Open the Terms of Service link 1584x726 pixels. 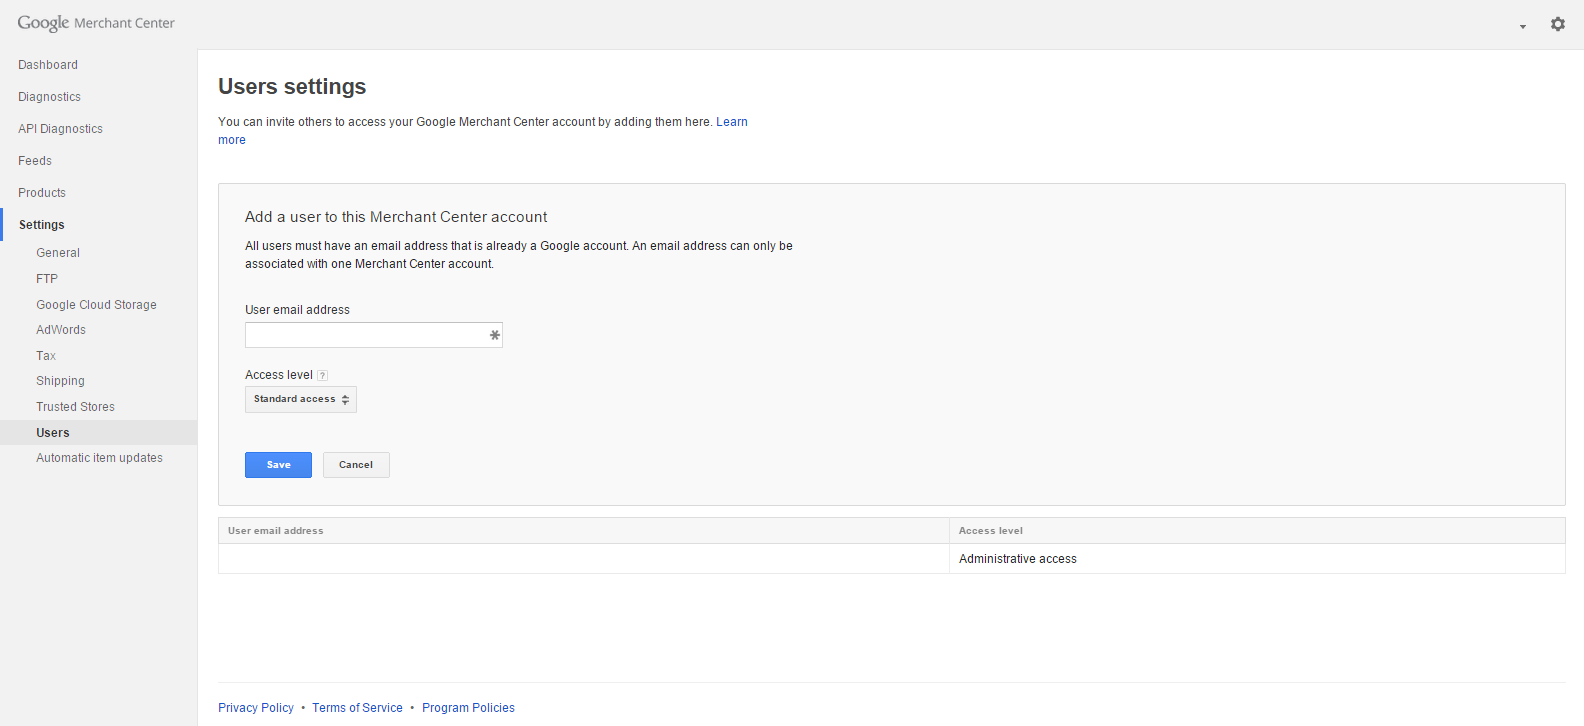click(x=357, y=708)
